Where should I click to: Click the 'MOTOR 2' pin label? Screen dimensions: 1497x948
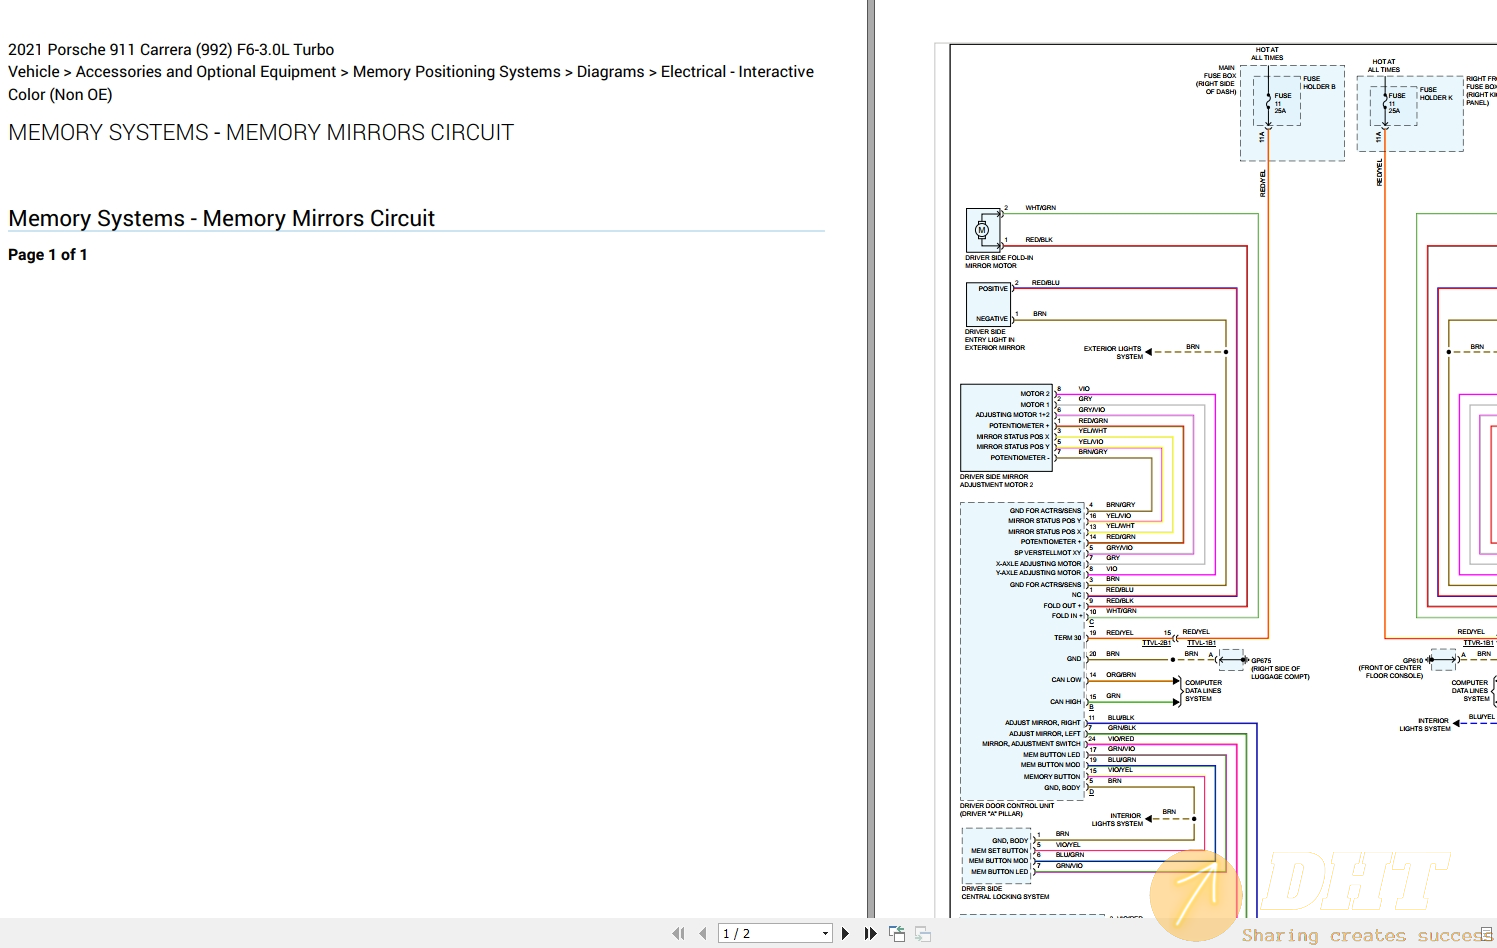point(1035,394)
